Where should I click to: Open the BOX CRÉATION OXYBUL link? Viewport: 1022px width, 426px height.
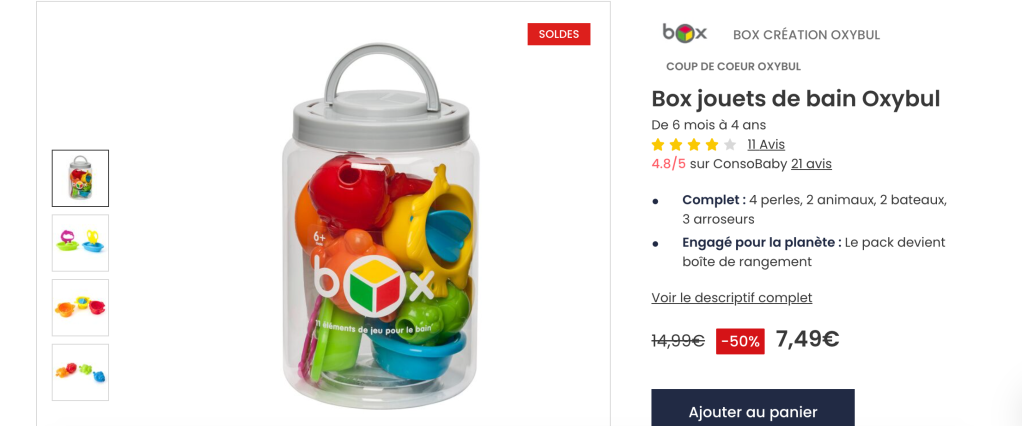click(806, 35)
